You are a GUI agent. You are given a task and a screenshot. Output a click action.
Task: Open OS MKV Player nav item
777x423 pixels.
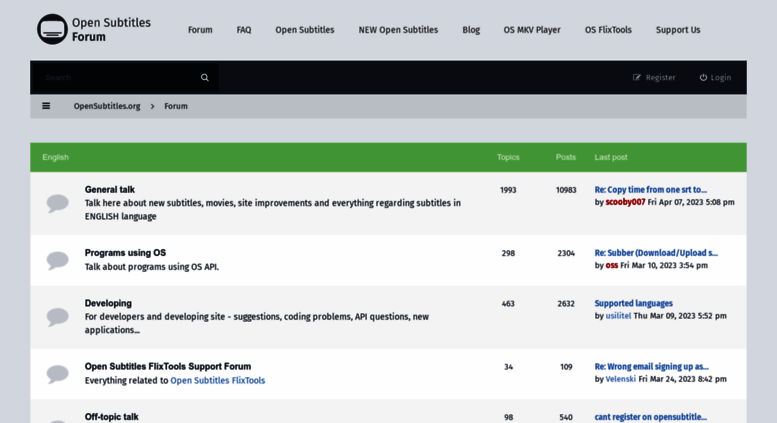(532, 30)
